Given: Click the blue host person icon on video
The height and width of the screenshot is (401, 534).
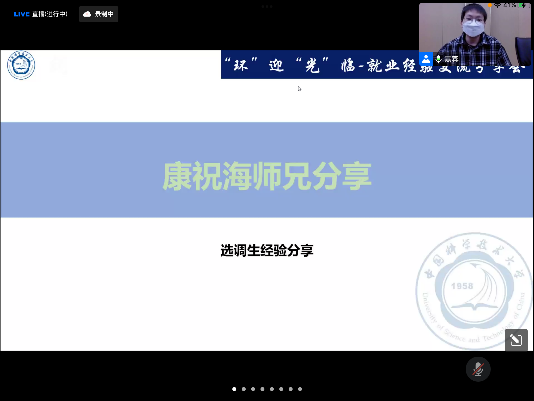Looking at the screenshot, I should [426, 59].
